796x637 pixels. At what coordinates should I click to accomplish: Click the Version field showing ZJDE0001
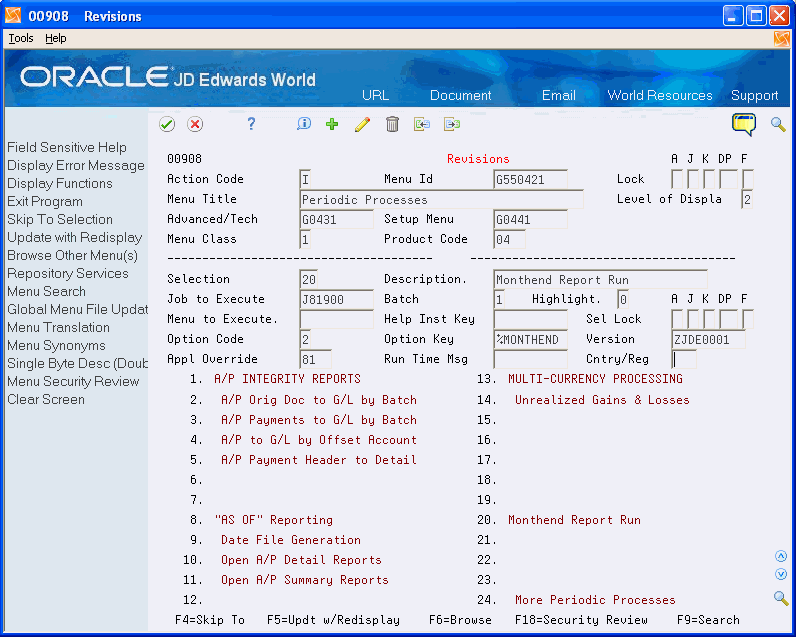[x=708, y=339]
